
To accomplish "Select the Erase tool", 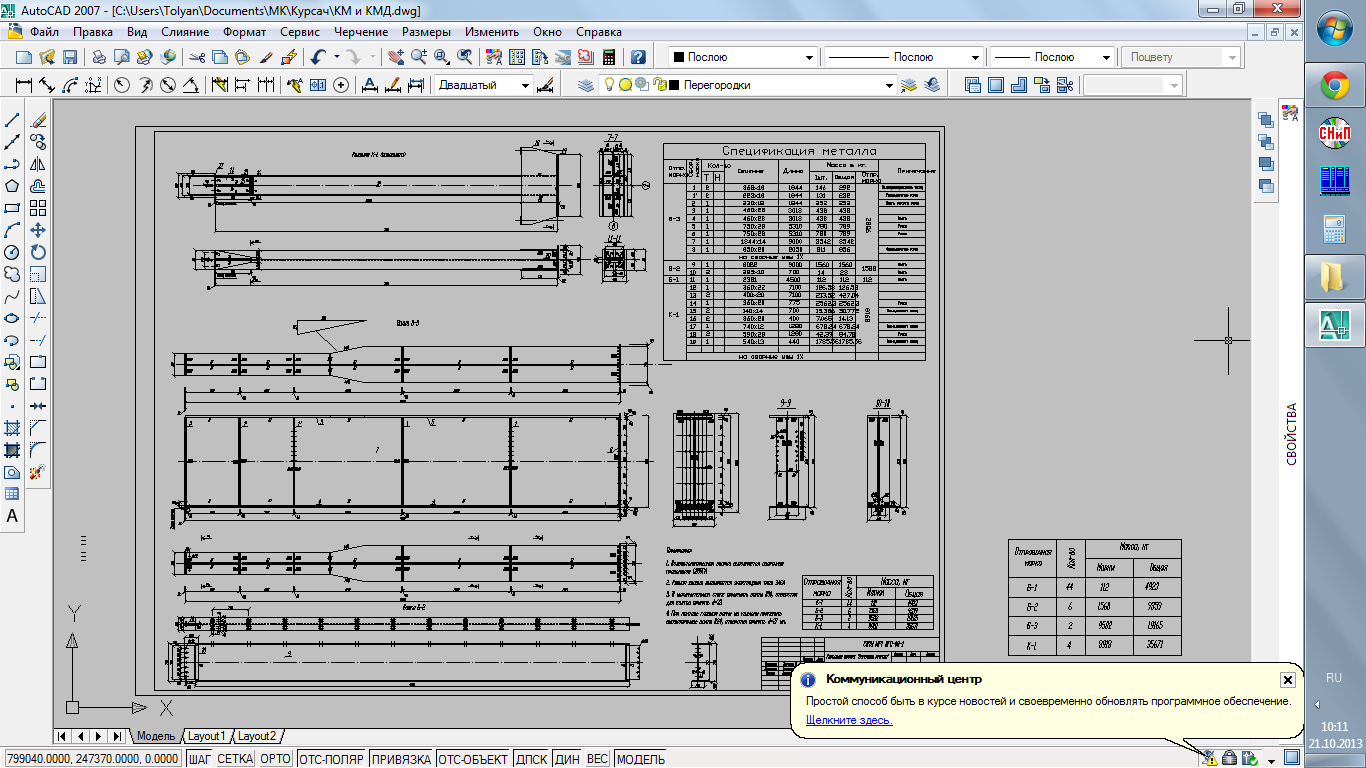I will pyautogui.click(x=39, y=120).
